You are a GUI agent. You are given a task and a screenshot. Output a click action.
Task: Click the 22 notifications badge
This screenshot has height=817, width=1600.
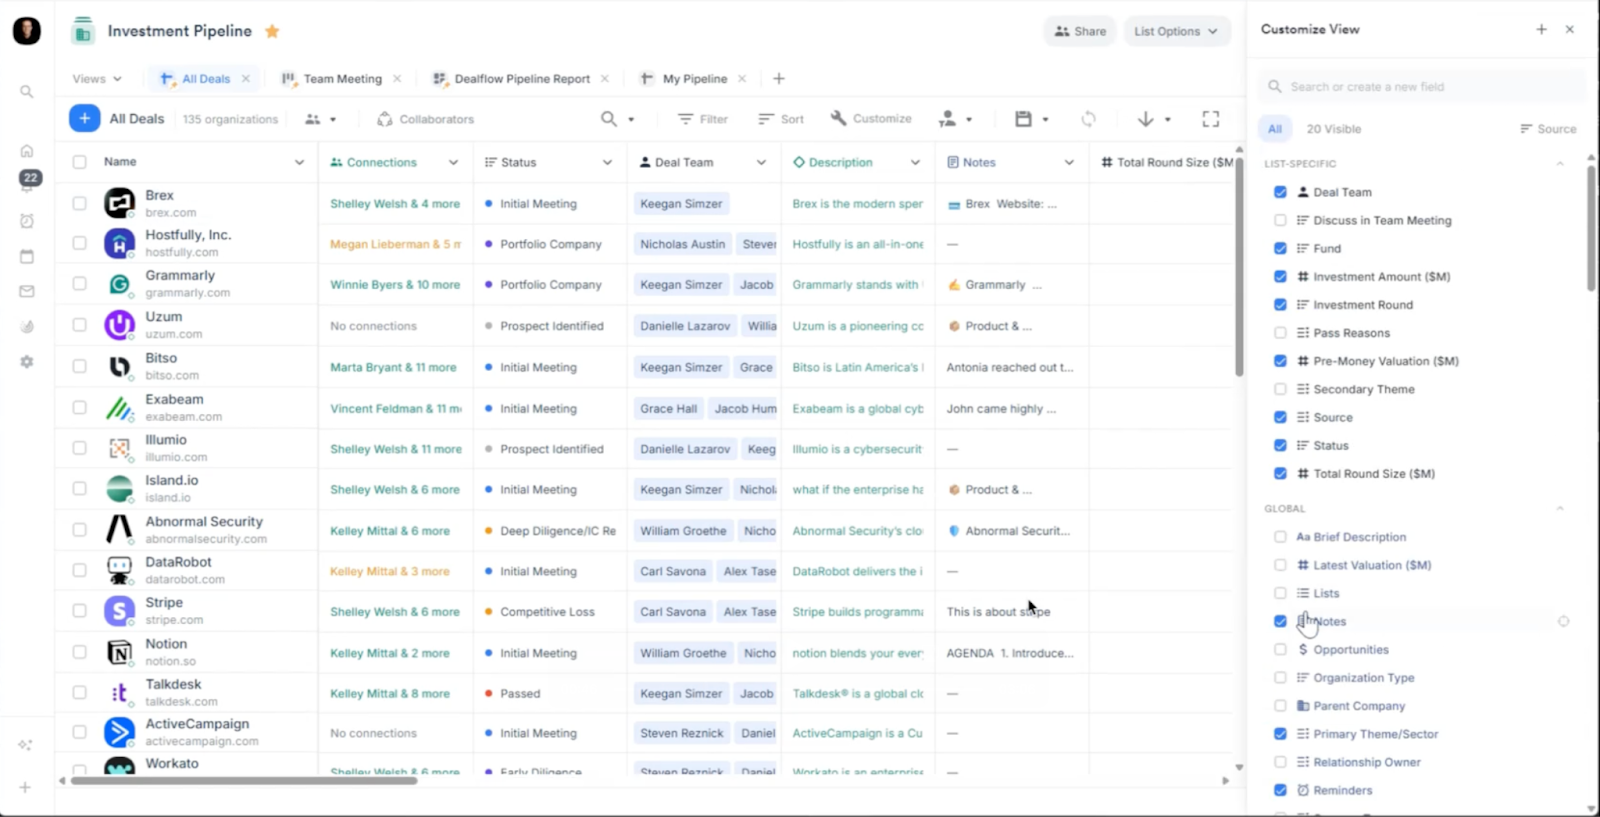30,178
